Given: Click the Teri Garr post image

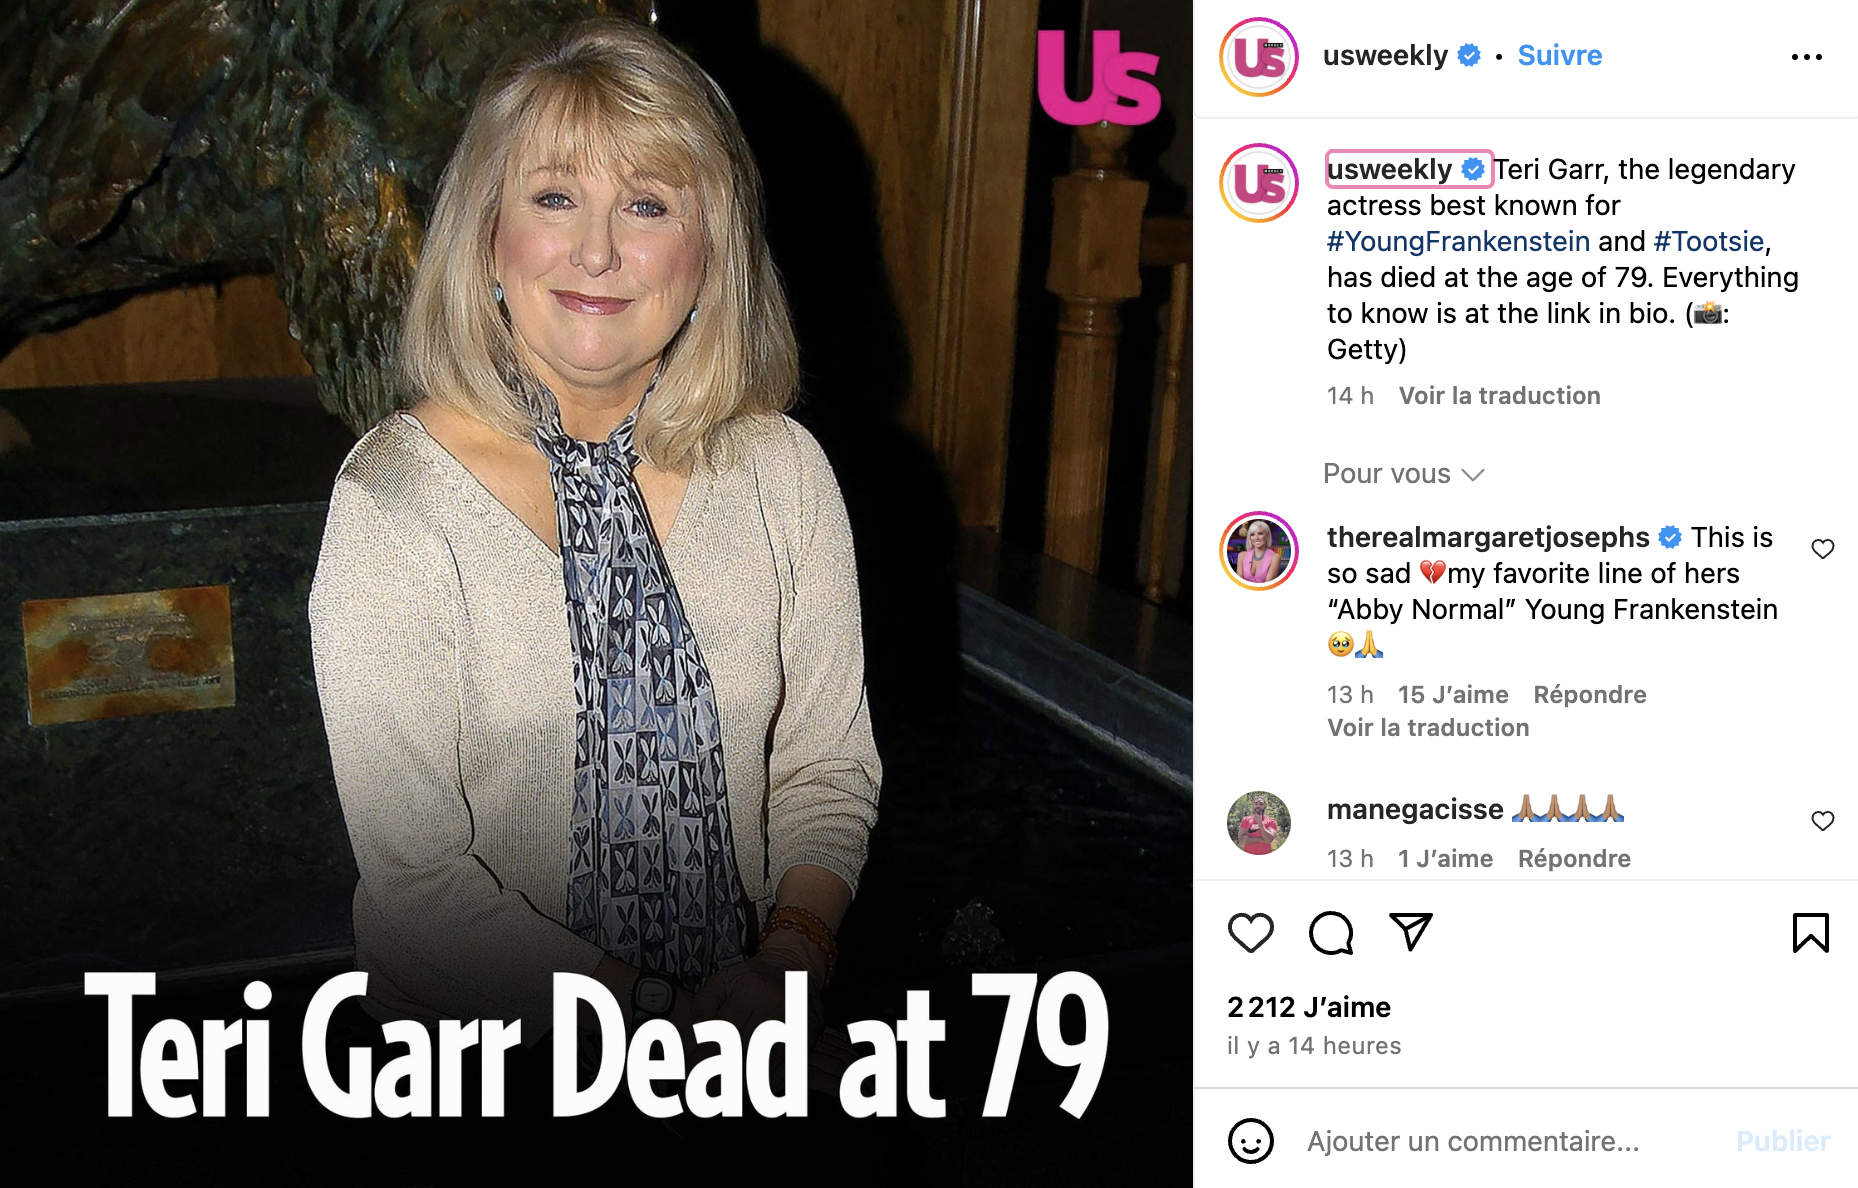Looking at the screenshot, I should (596, 594).
